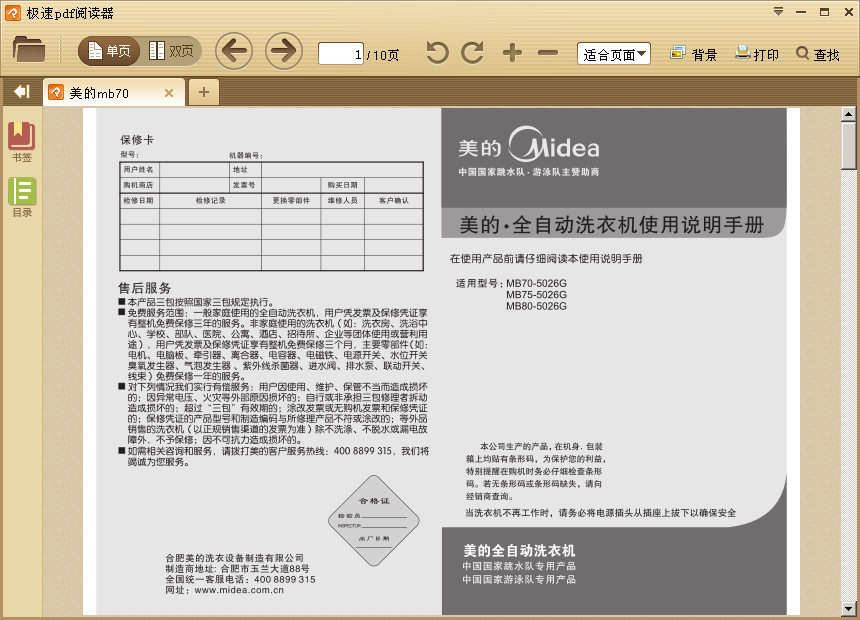Go to previous page with left arrow
Image resolution: width=860 pixels, height=620 pixels.
click(234, 51)
